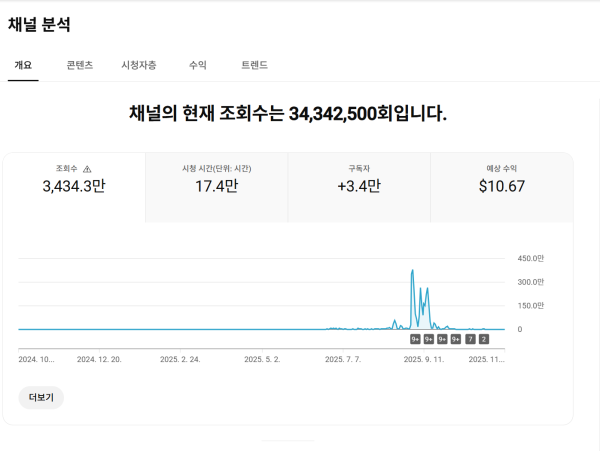The width and height of the screenshot is (600, 451).
Task: Click the highest peak on the views chart
Action: click(412, 271)
